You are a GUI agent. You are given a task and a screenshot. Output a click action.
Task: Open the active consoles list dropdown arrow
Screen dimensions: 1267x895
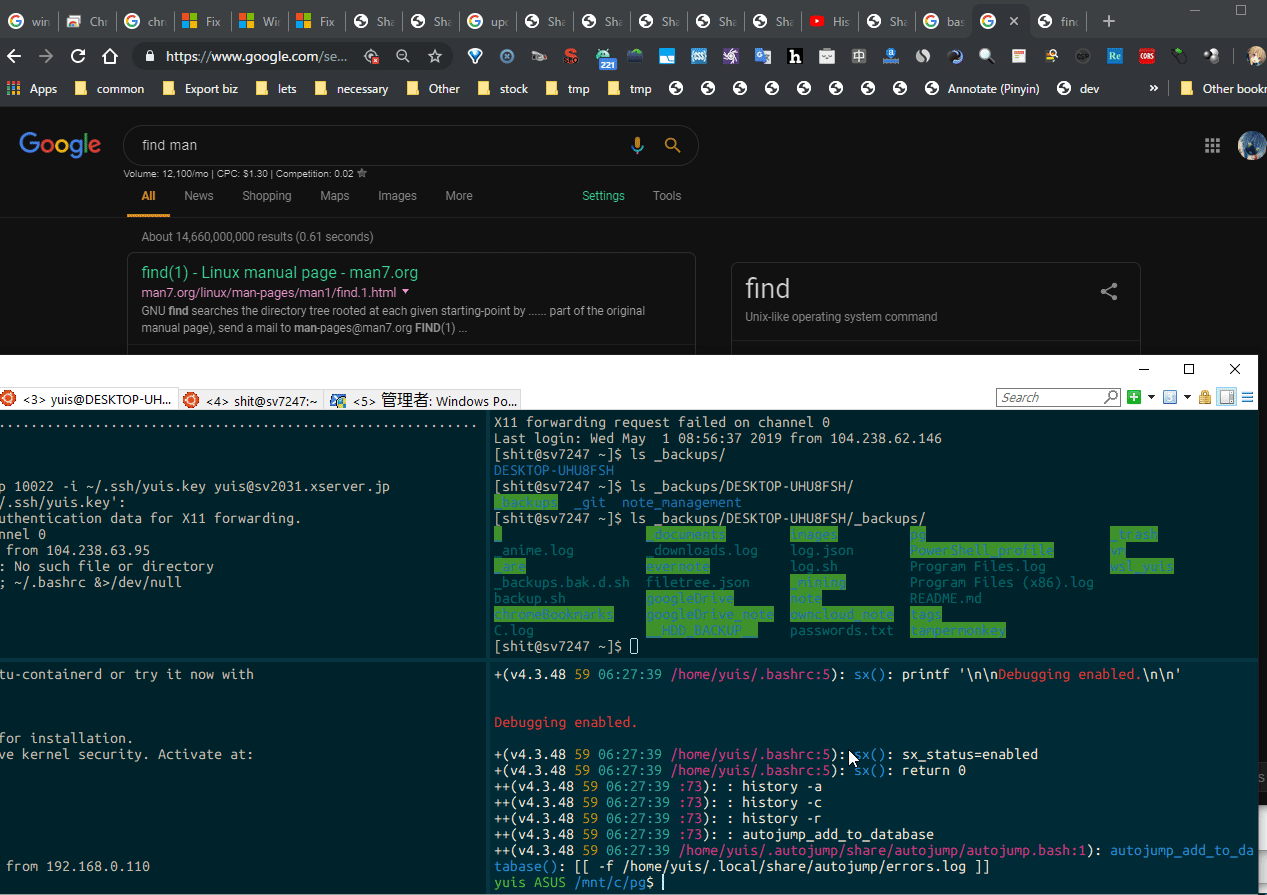(1187, 397)
